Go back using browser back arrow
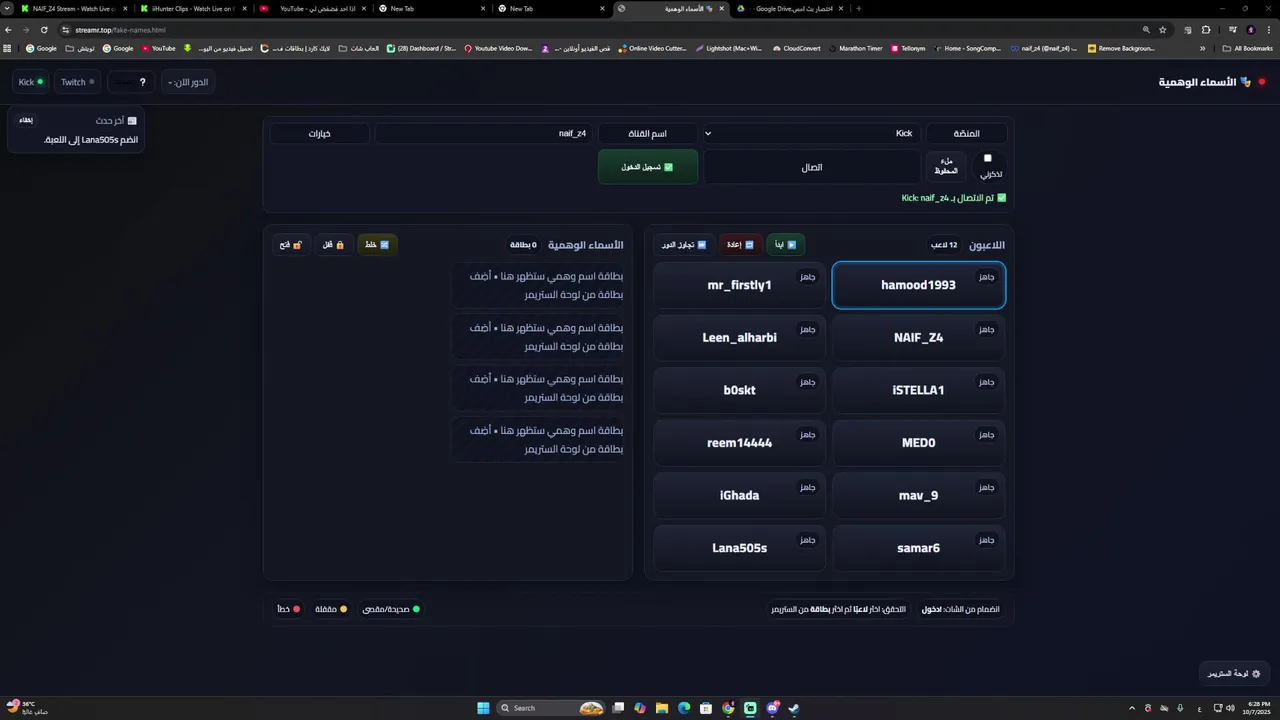 9,30
